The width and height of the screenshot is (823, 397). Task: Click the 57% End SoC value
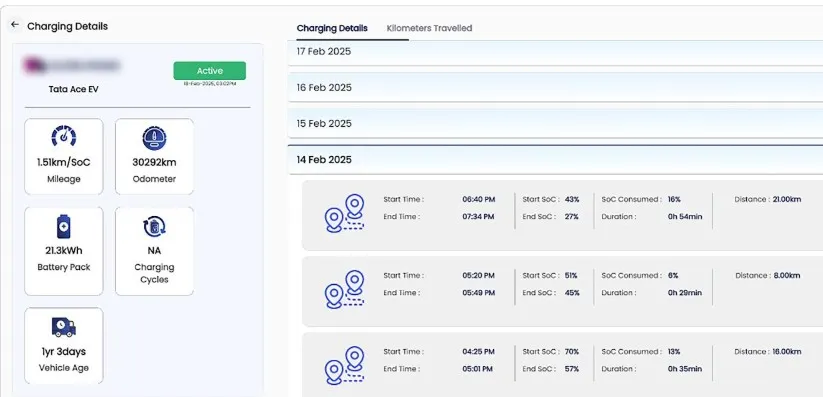572,369
